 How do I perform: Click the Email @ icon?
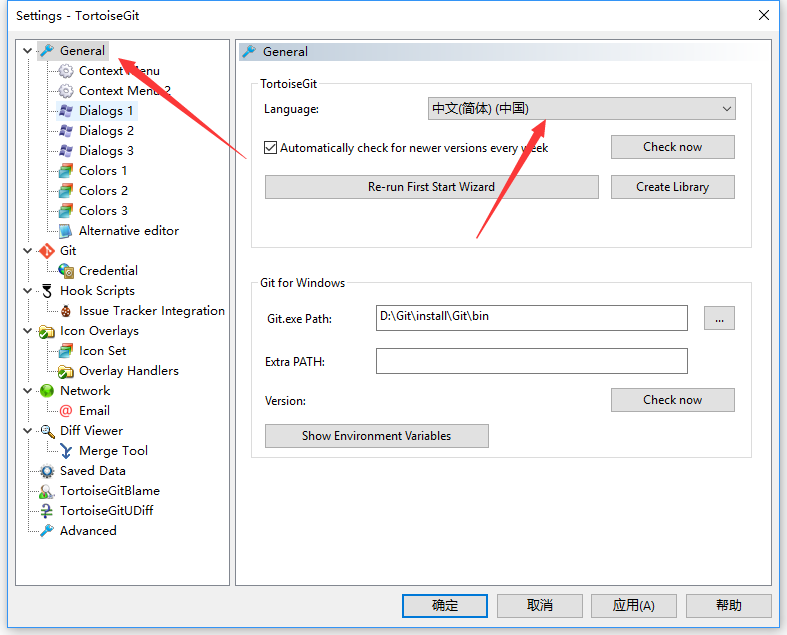(66, 411)
